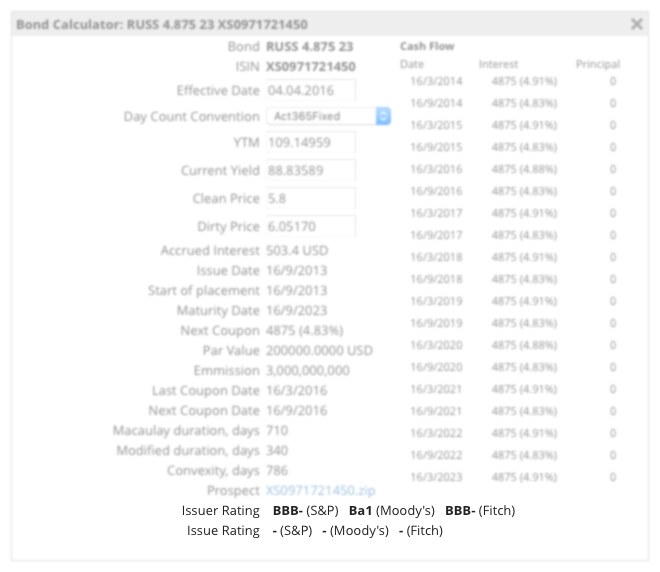This screenshot has width=660, height=572.
Task: Click the Date column header
Action: point(412,64)
